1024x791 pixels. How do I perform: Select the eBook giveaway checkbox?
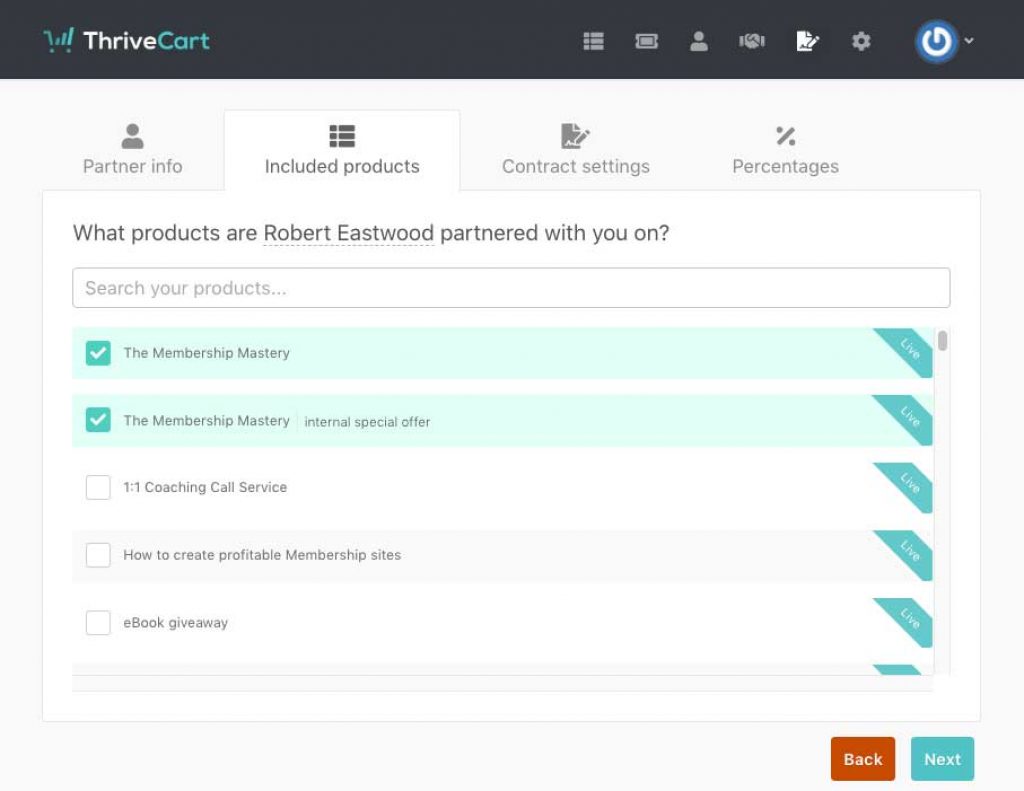tap(98, 622)
